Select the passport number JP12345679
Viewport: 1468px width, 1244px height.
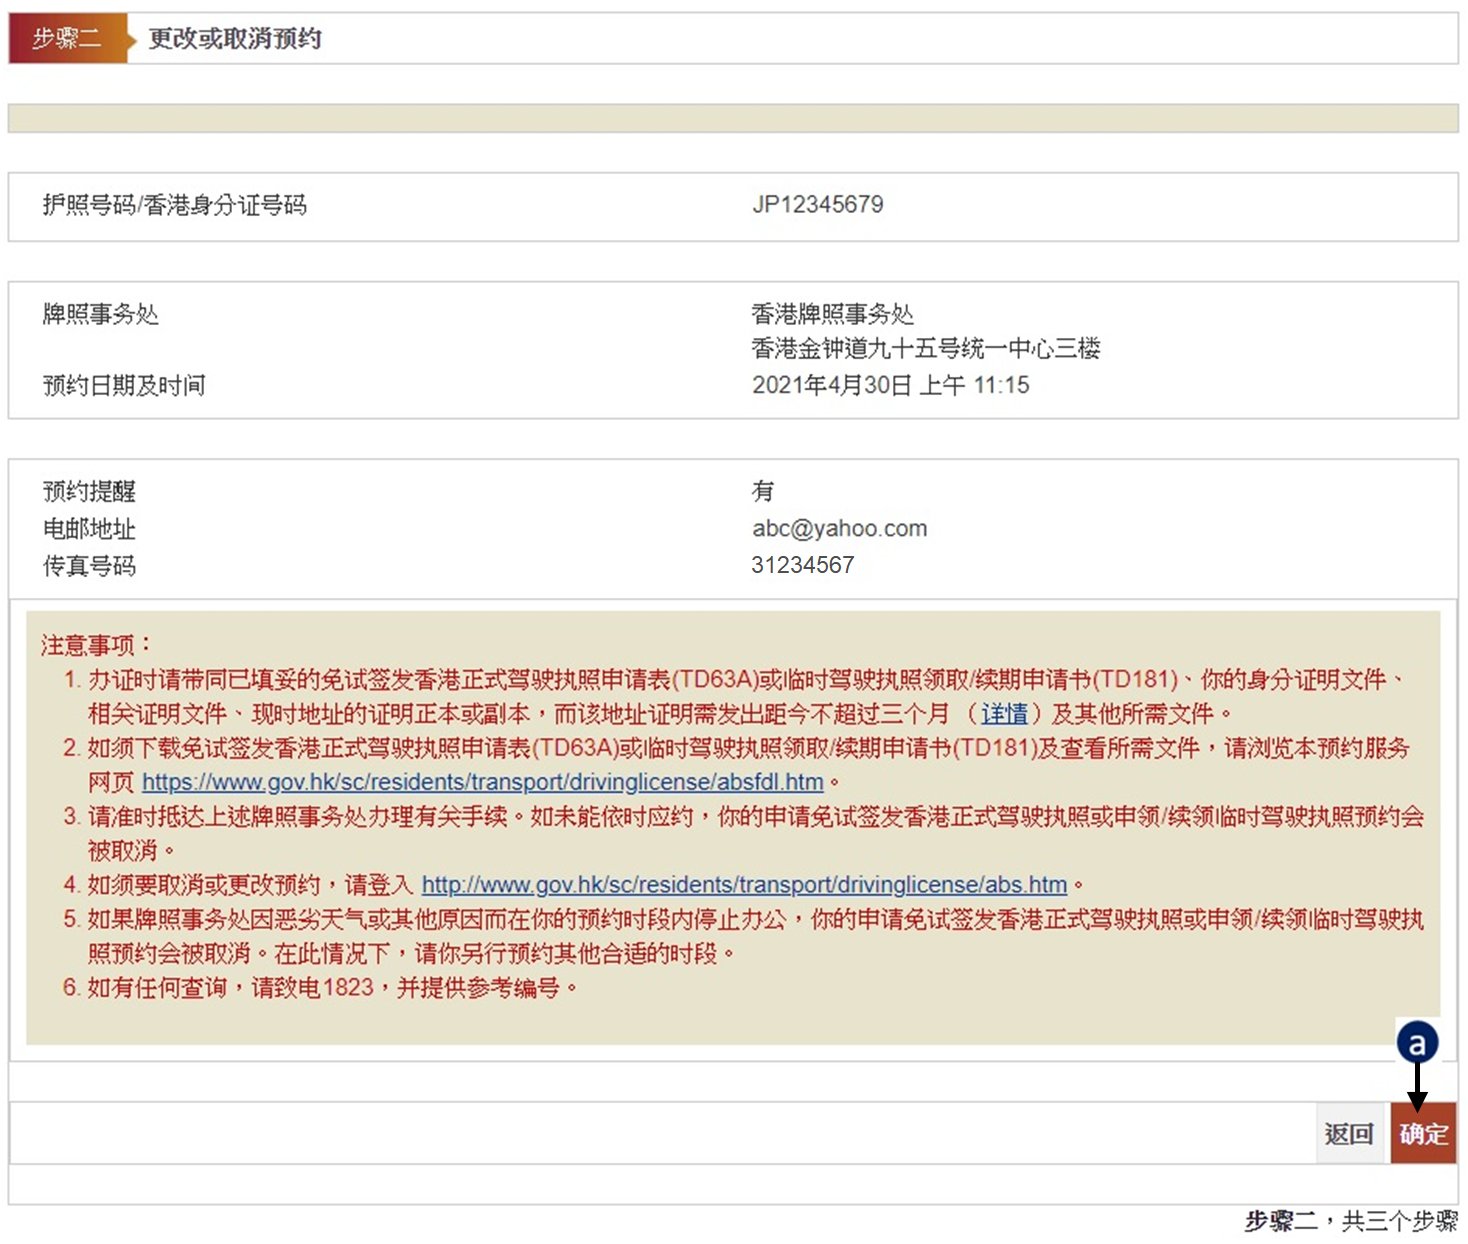pos(817,205)
